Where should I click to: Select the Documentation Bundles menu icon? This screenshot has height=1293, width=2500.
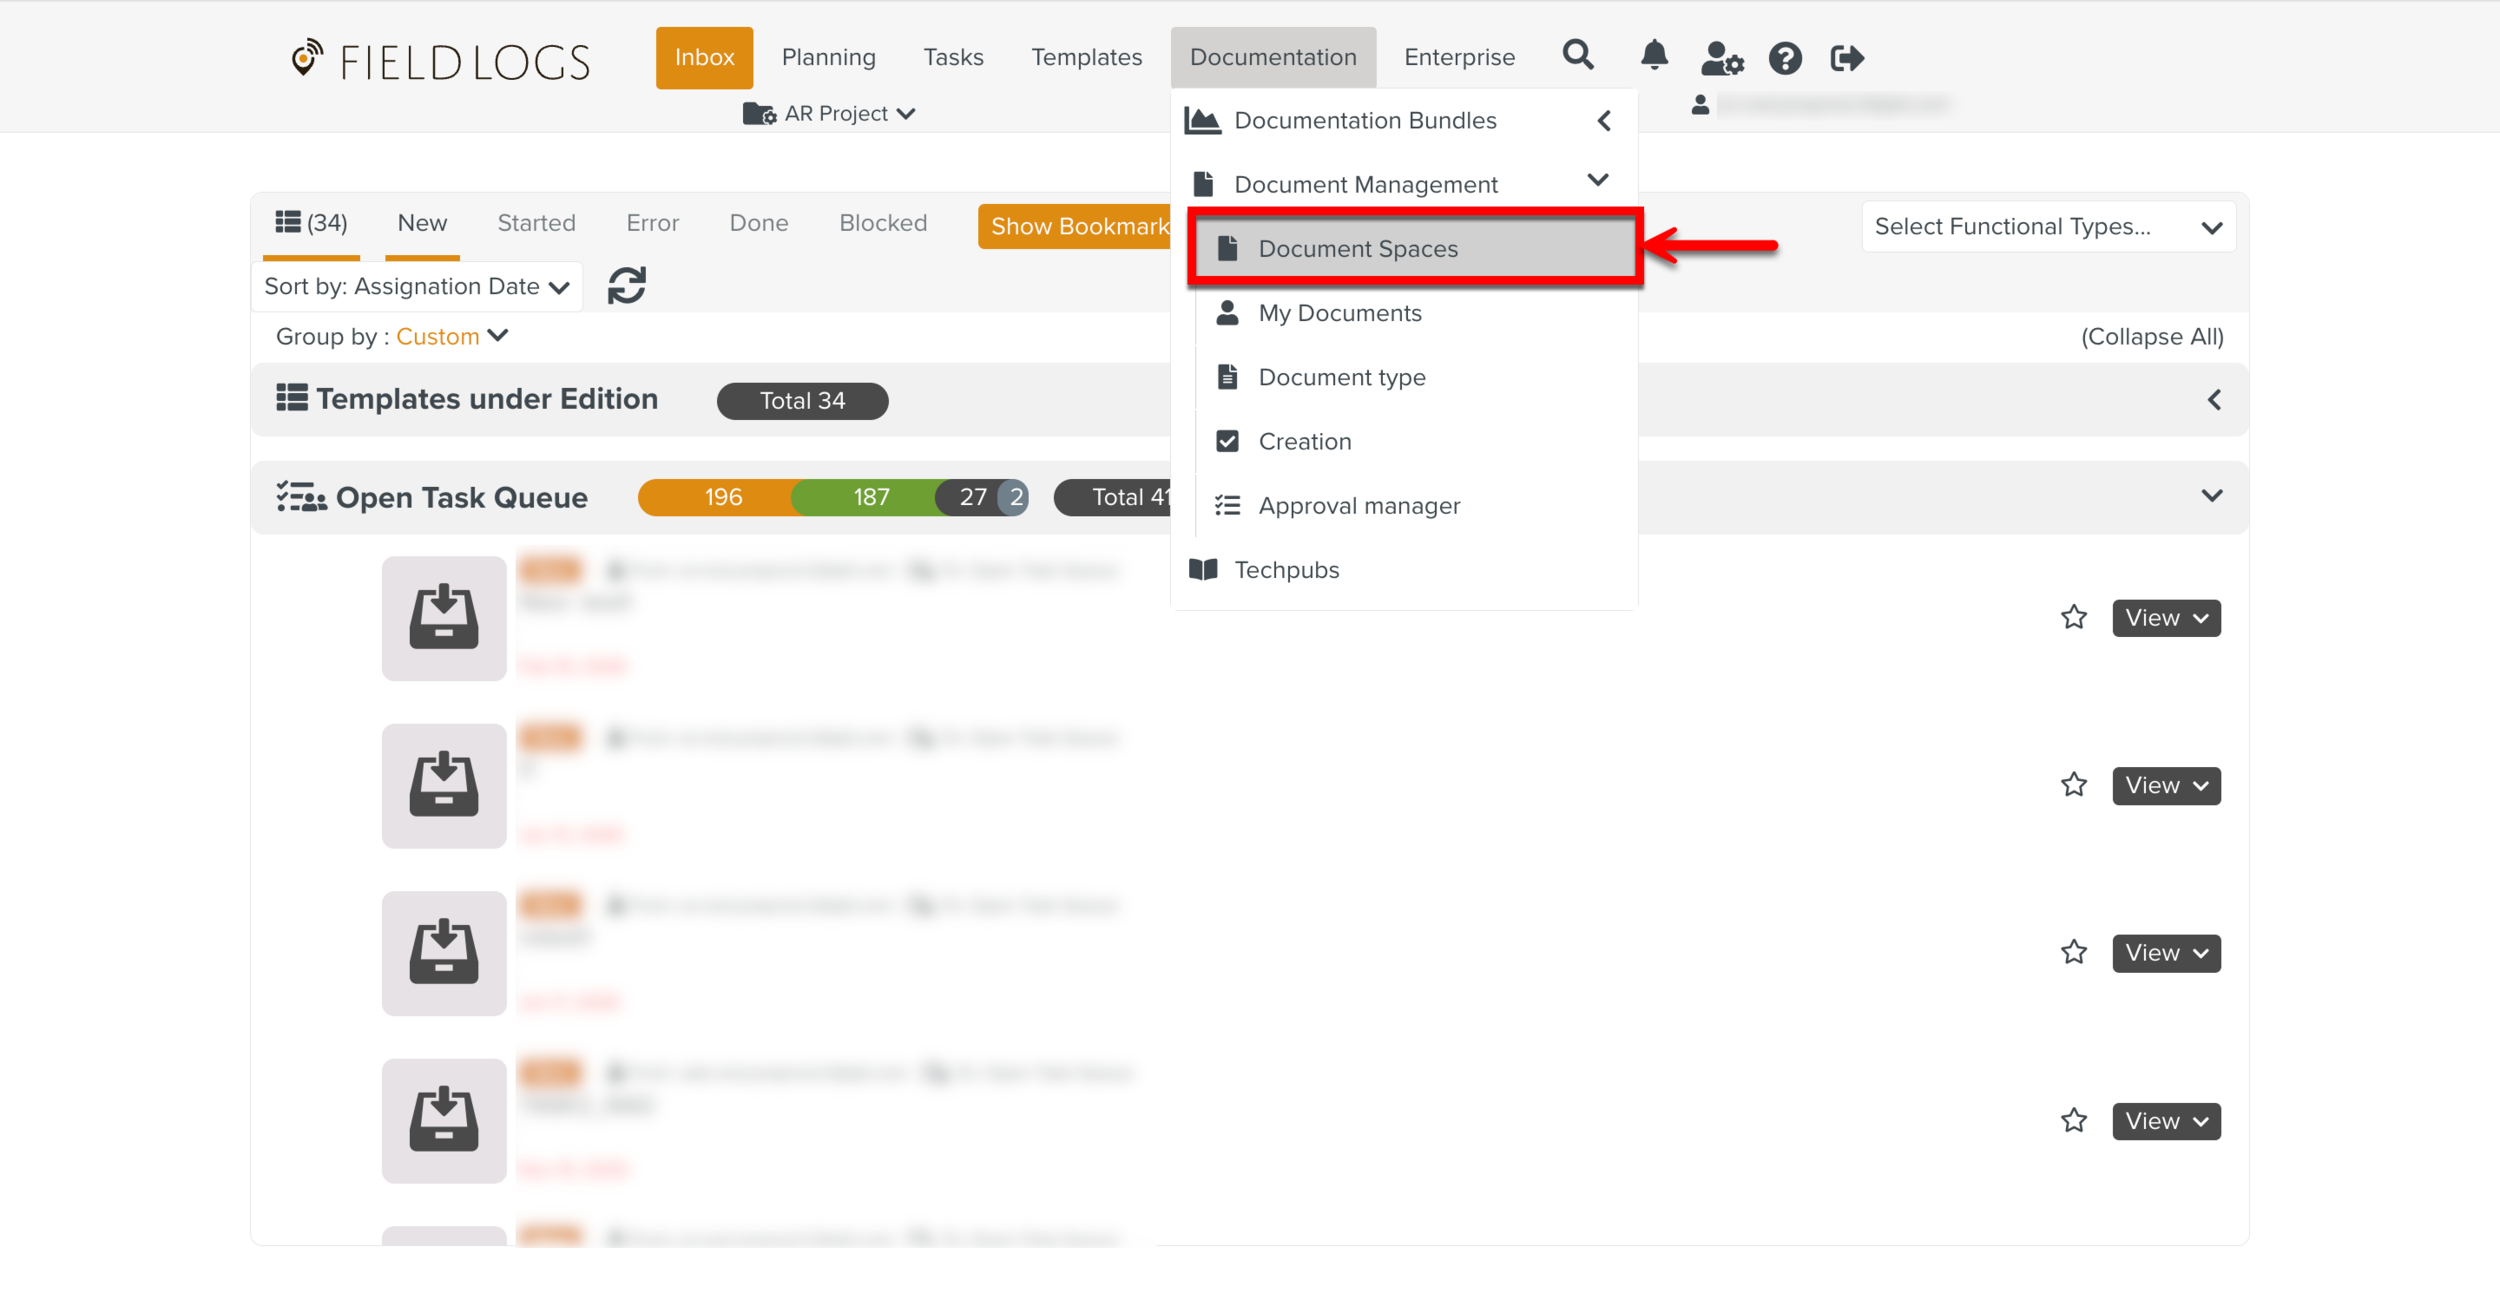tap(1204, 119)
